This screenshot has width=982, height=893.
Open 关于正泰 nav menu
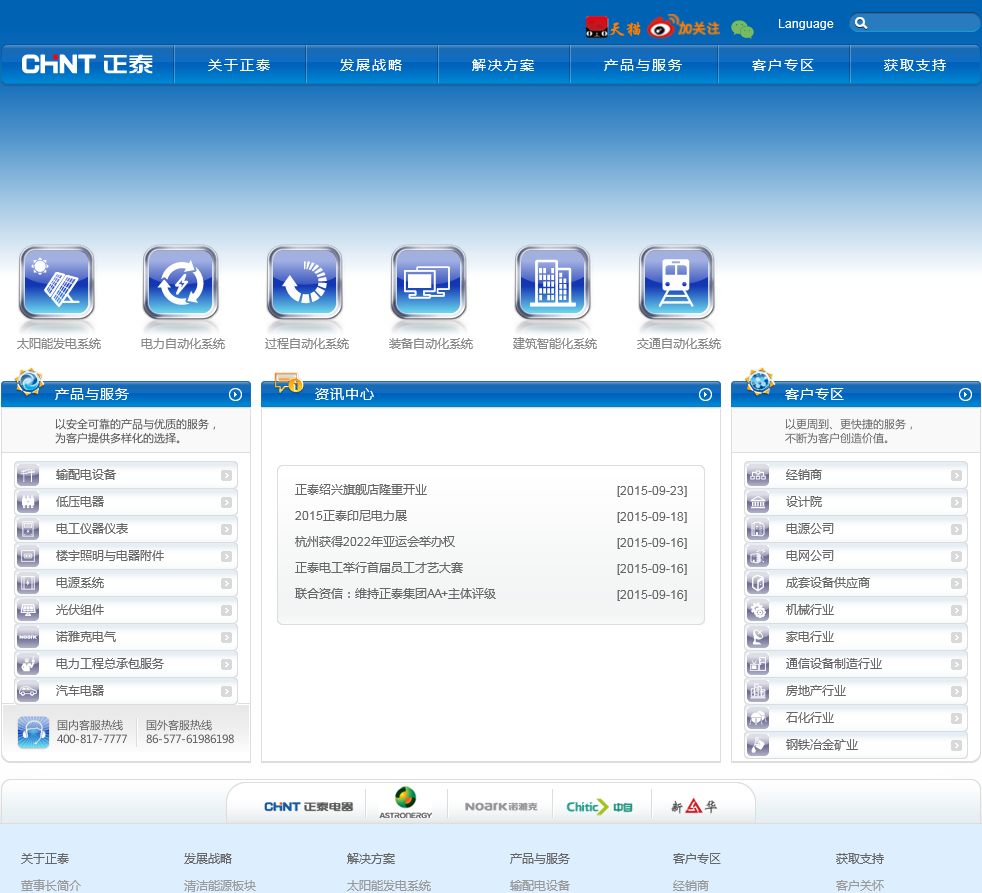tap(239, 65)
